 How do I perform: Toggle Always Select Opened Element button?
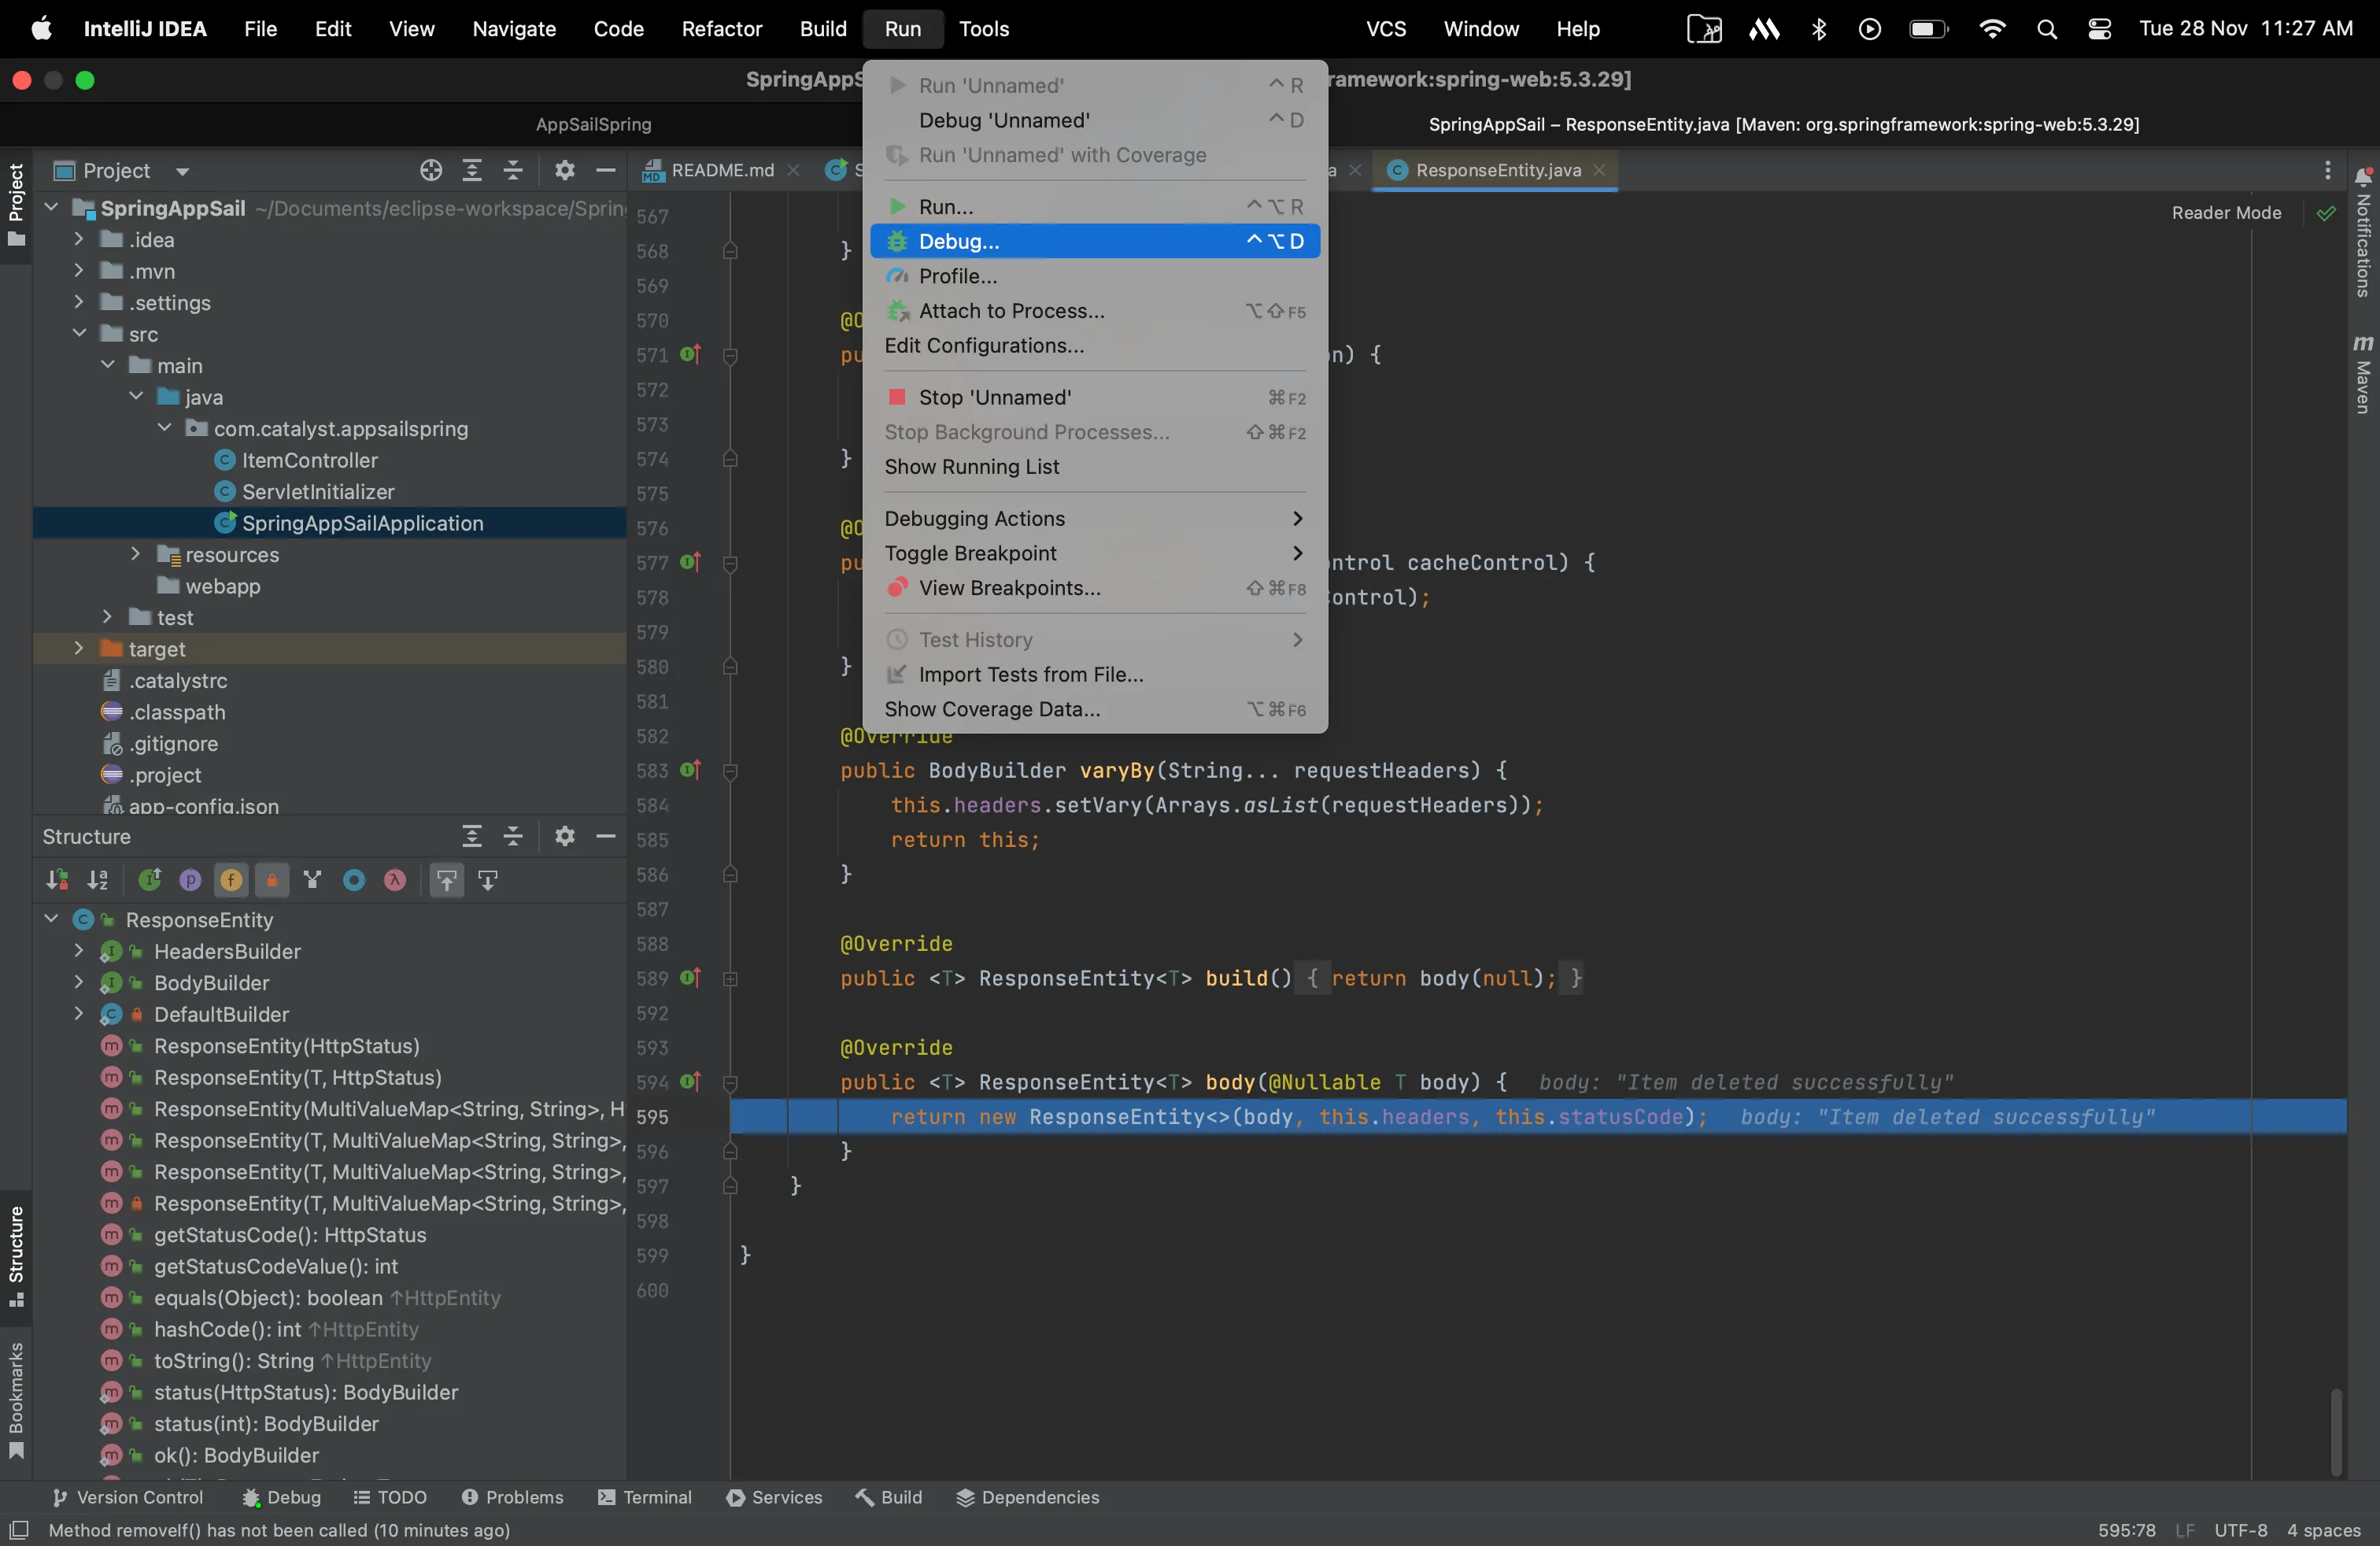447,880
